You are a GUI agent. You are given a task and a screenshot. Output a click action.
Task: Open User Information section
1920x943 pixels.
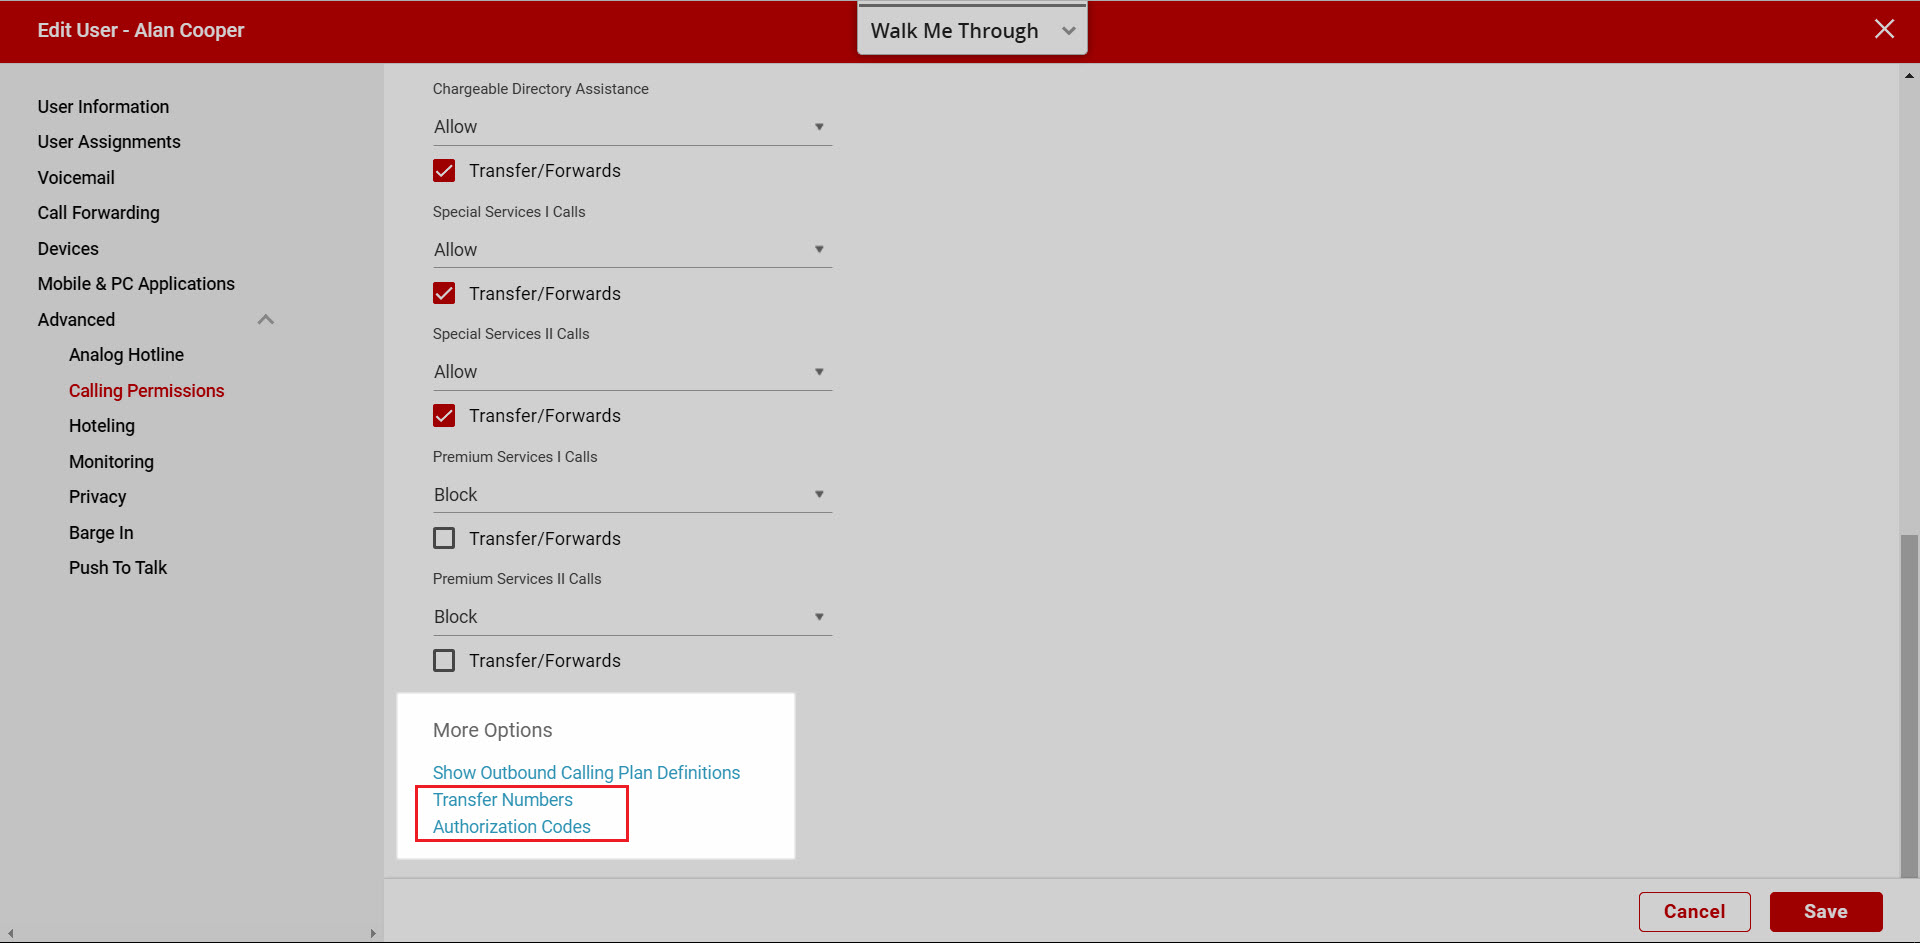click(103, 107)
